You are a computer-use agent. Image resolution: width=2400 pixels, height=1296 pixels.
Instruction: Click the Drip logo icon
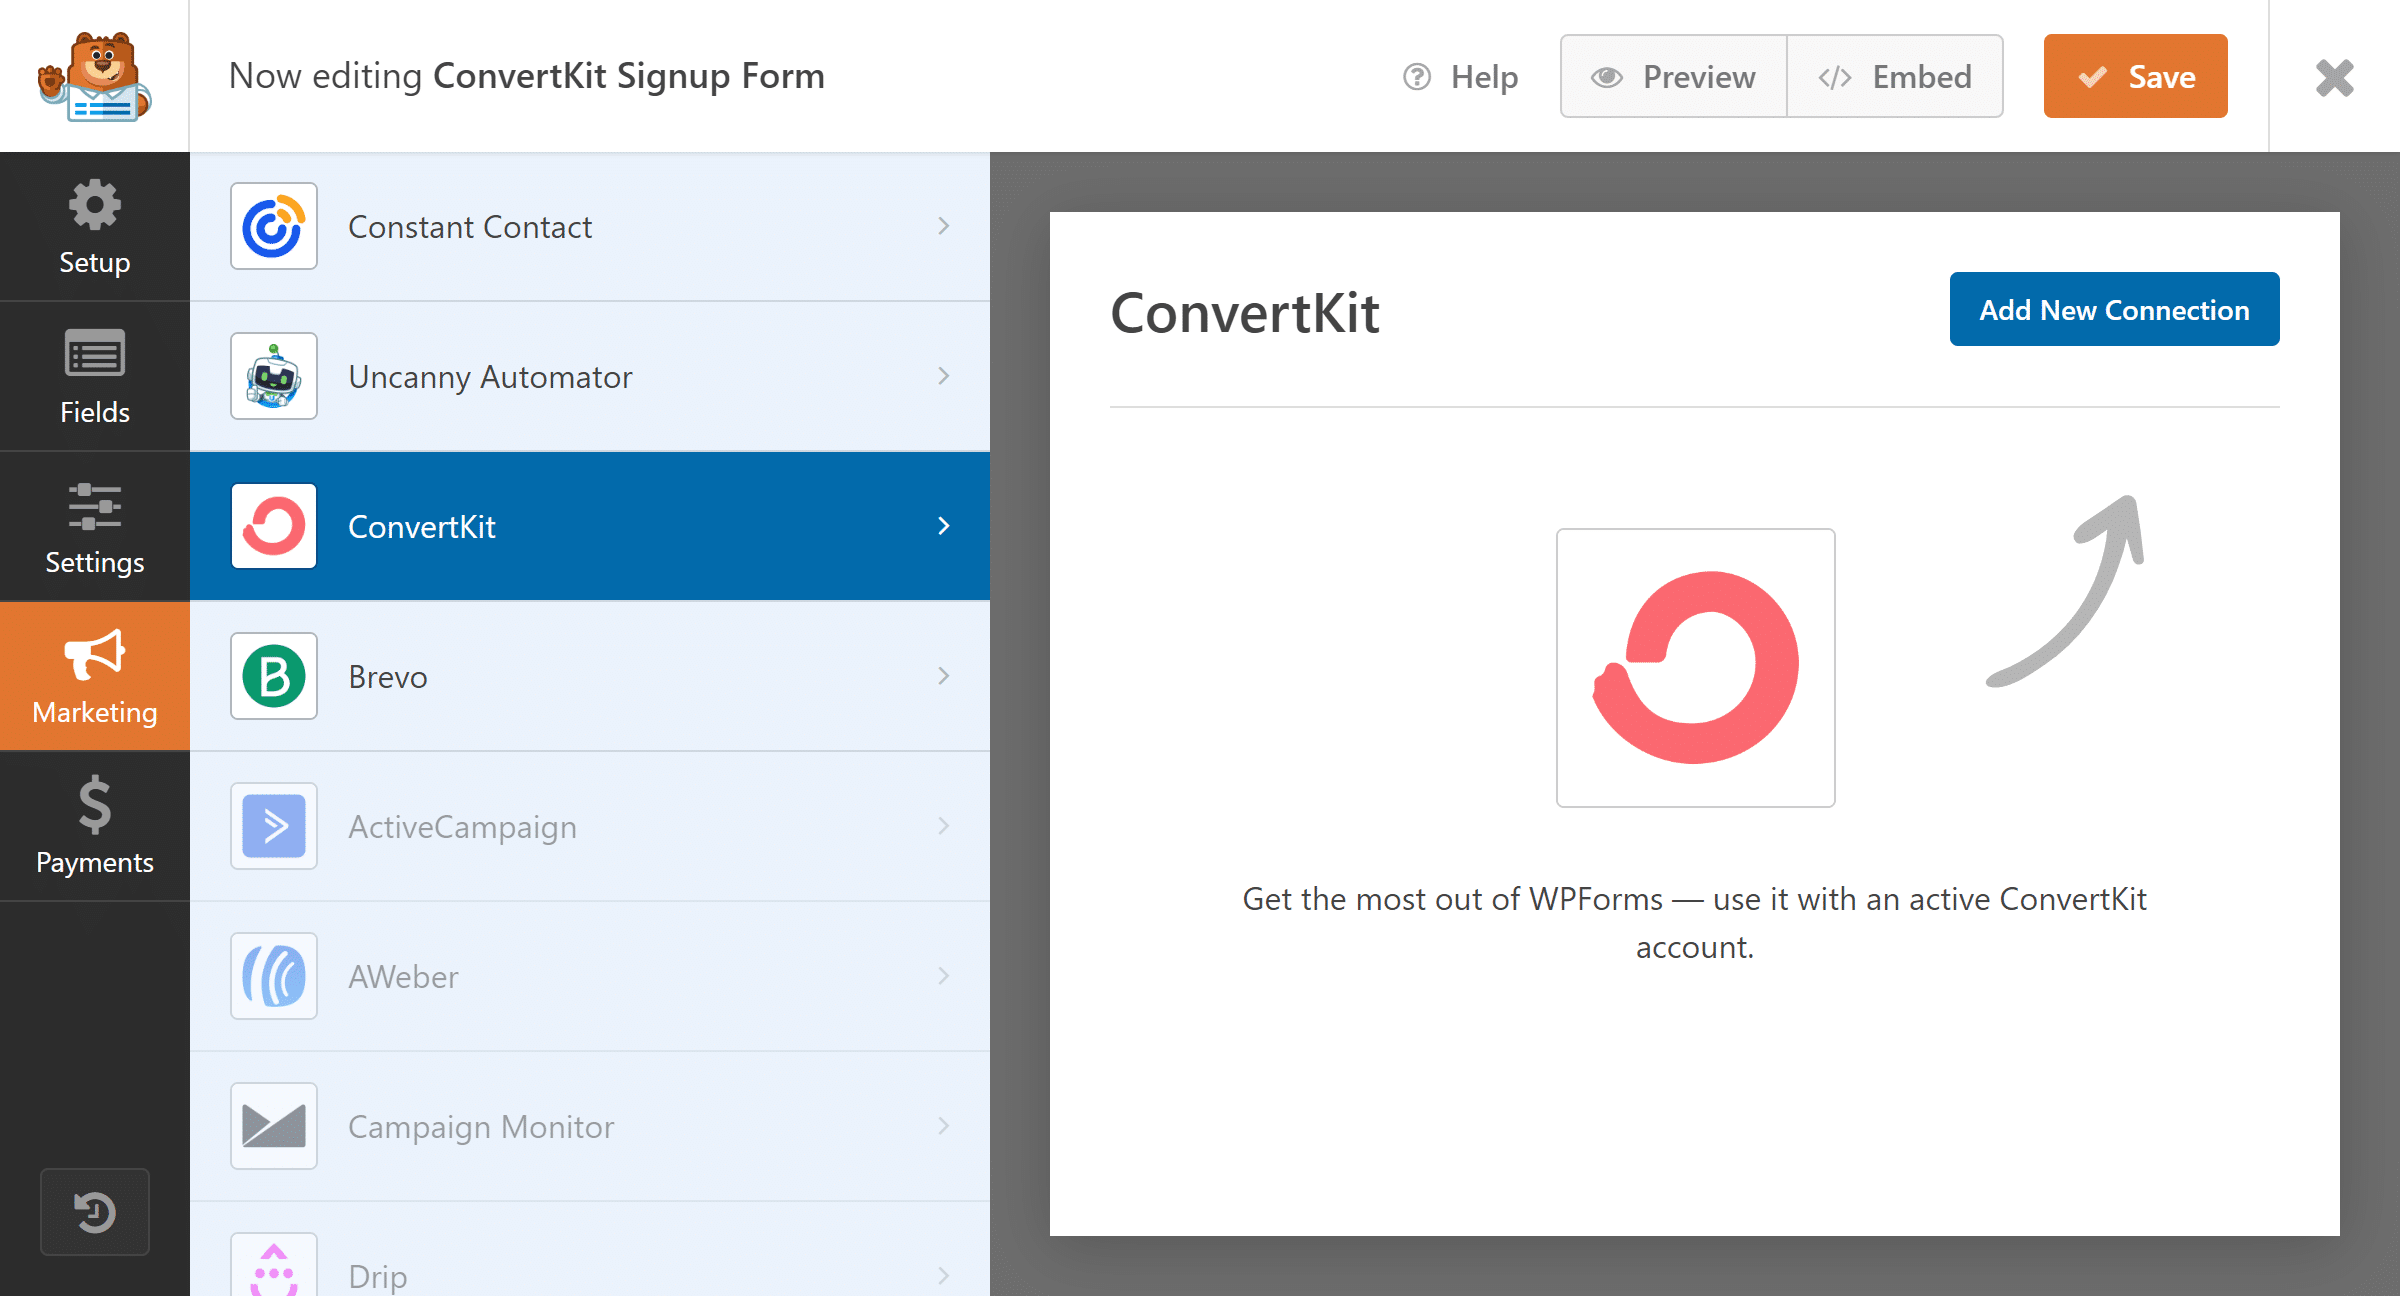[x=274, y=1265]
